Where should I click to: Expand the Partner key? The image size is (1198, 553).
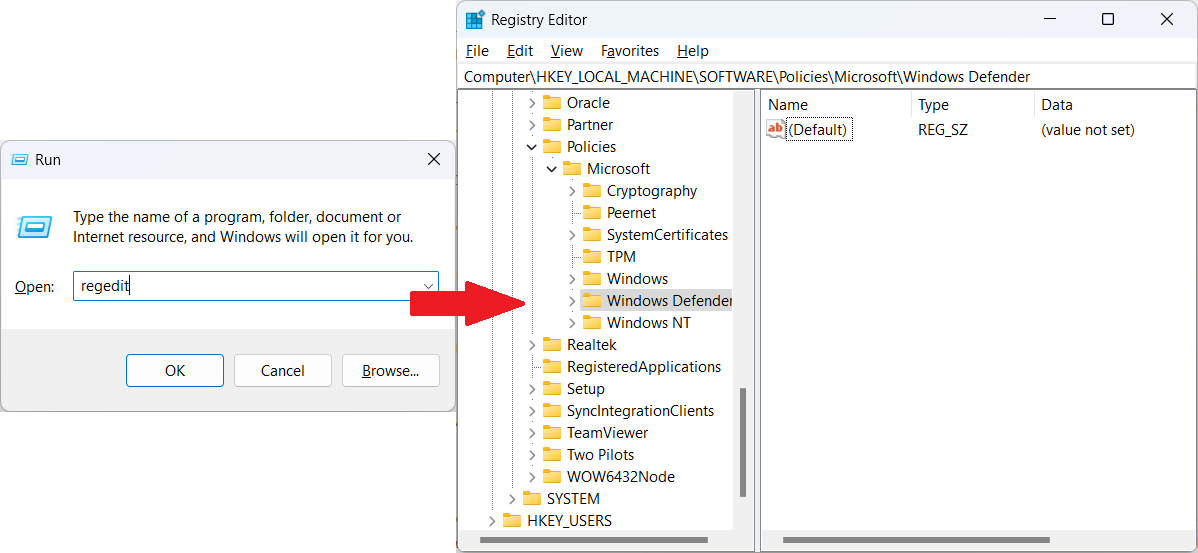click(533, 125)
